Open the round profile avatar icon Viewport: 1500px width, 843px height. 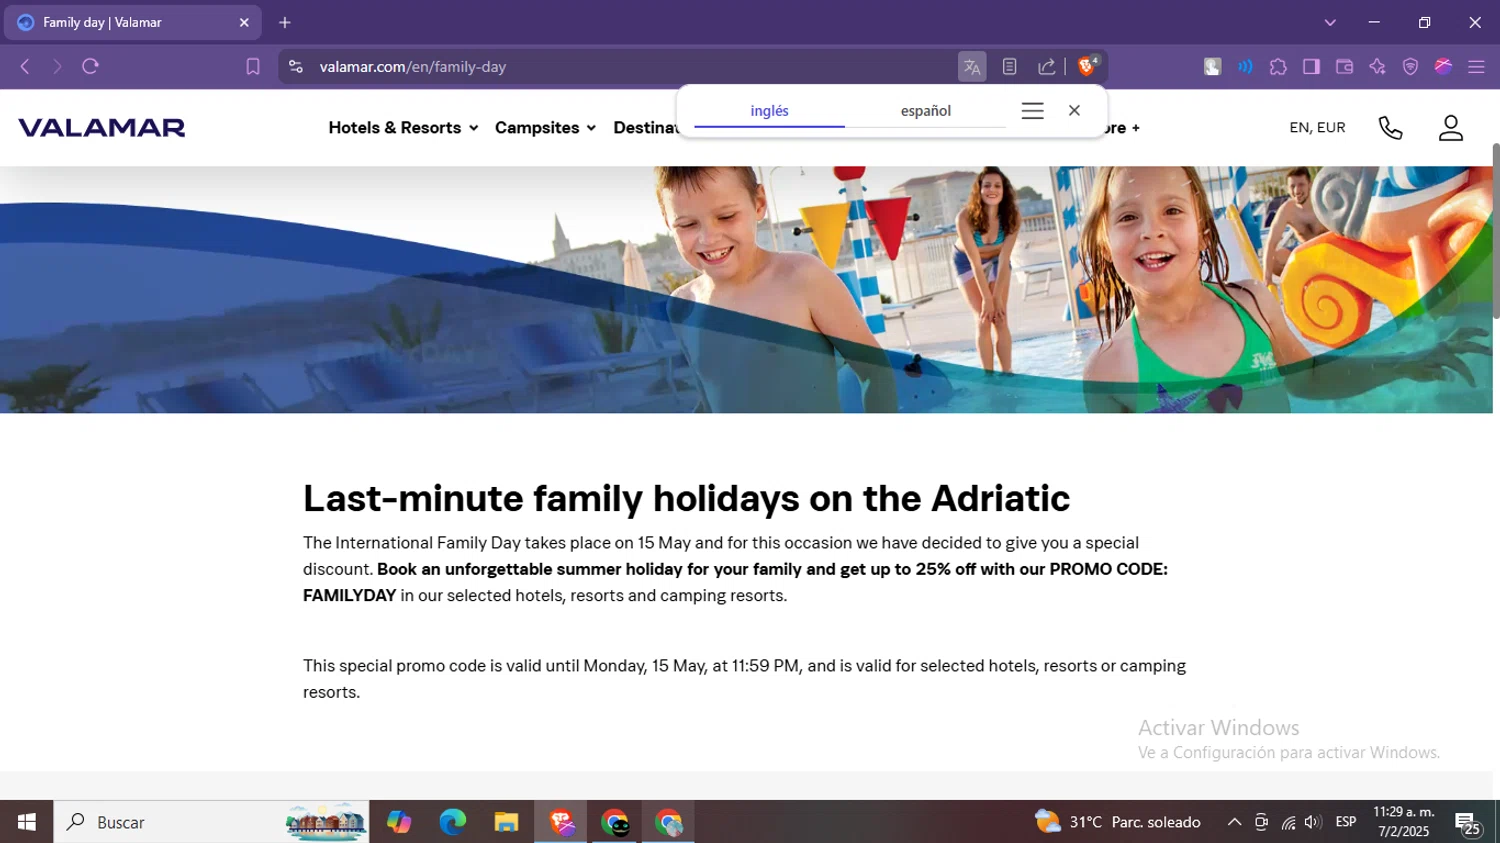click(x=1443, y=67)
